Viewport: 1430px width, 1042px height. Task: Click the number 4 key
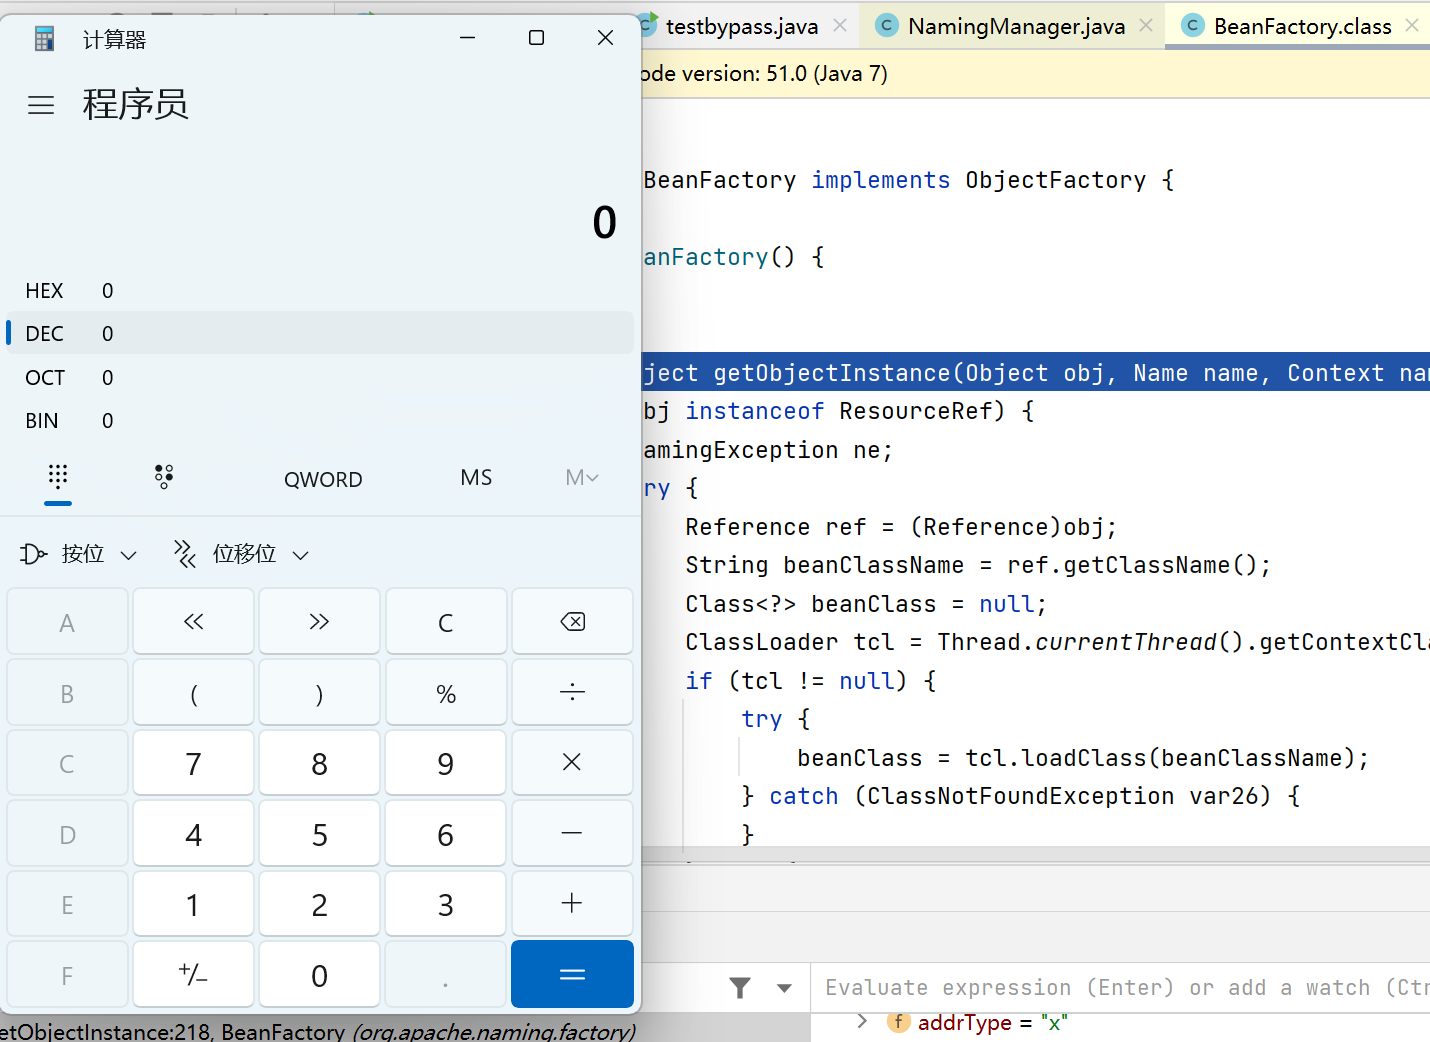[193, 833]
